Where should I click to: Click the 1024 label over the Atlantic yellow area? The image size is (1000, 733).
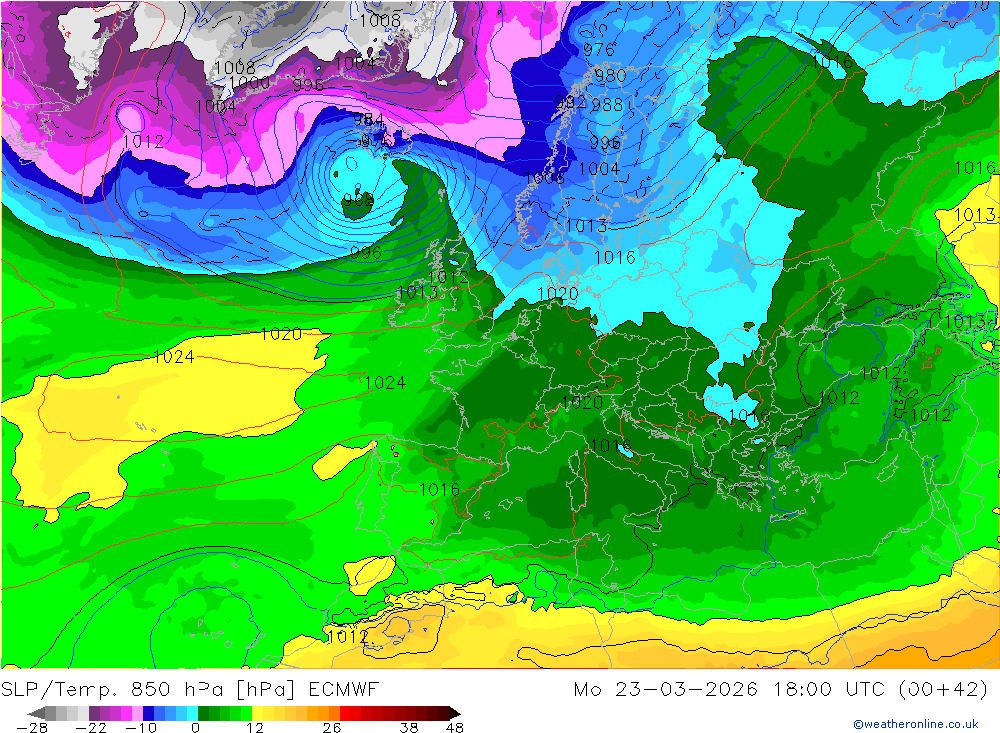click(x=174, y=357)
